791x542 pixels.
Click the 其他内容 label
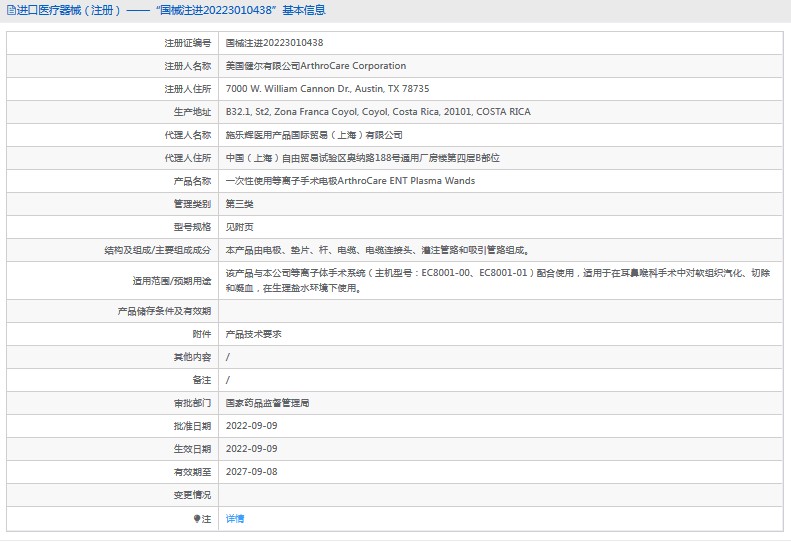192,357
